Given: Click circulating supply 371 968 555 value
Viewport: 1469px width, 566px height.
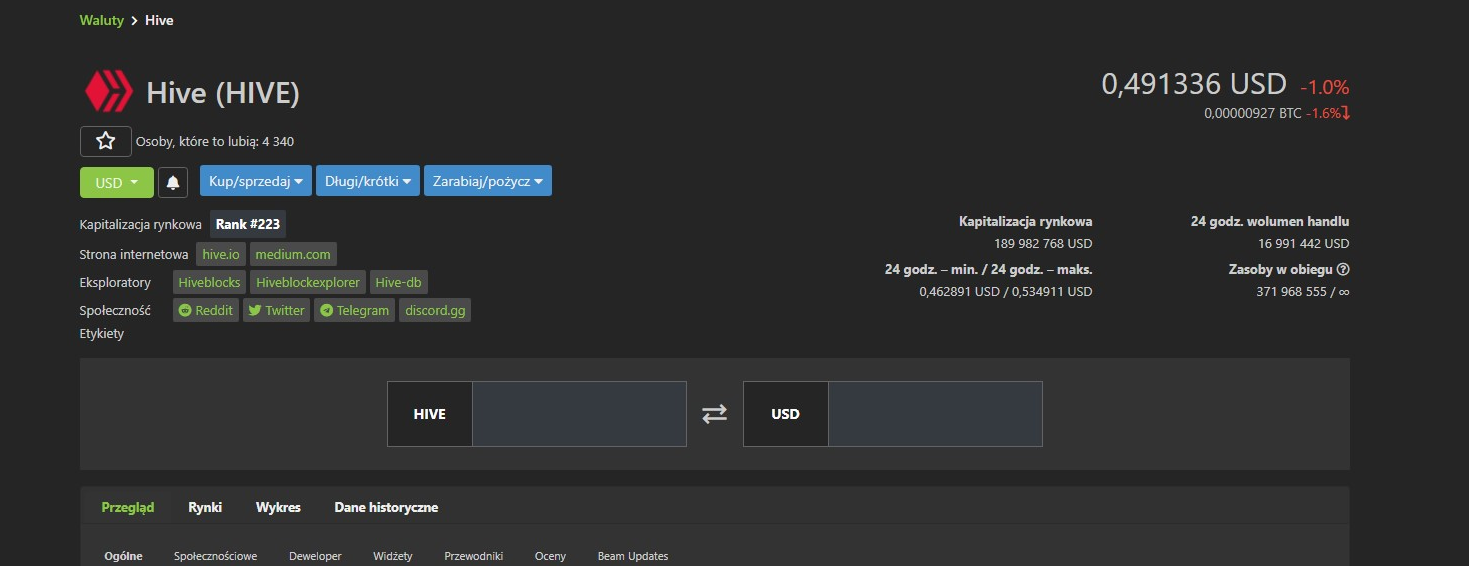Looking at the screenshot, I should 1303,292.
